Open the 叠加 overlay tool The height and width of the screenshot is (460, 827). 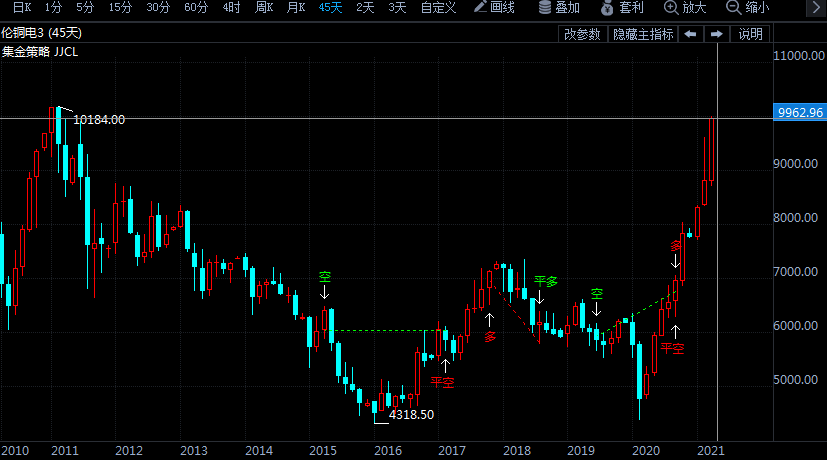[559, 7]
